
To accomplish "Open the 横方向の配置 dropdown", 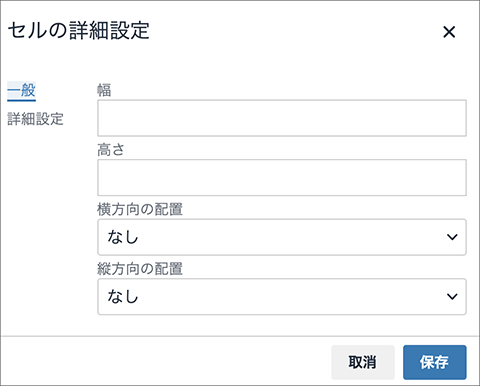I will coord(282,237).
